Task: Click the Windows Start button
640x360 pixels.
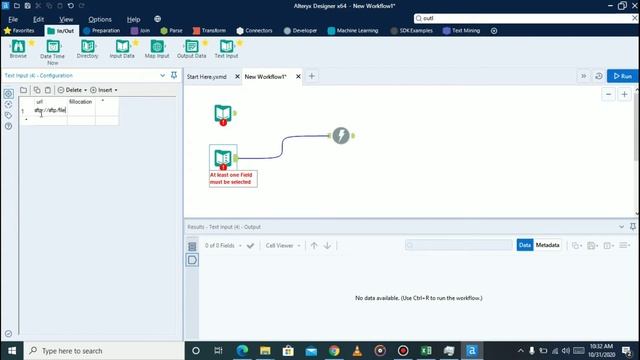Action: pos(12,351)
